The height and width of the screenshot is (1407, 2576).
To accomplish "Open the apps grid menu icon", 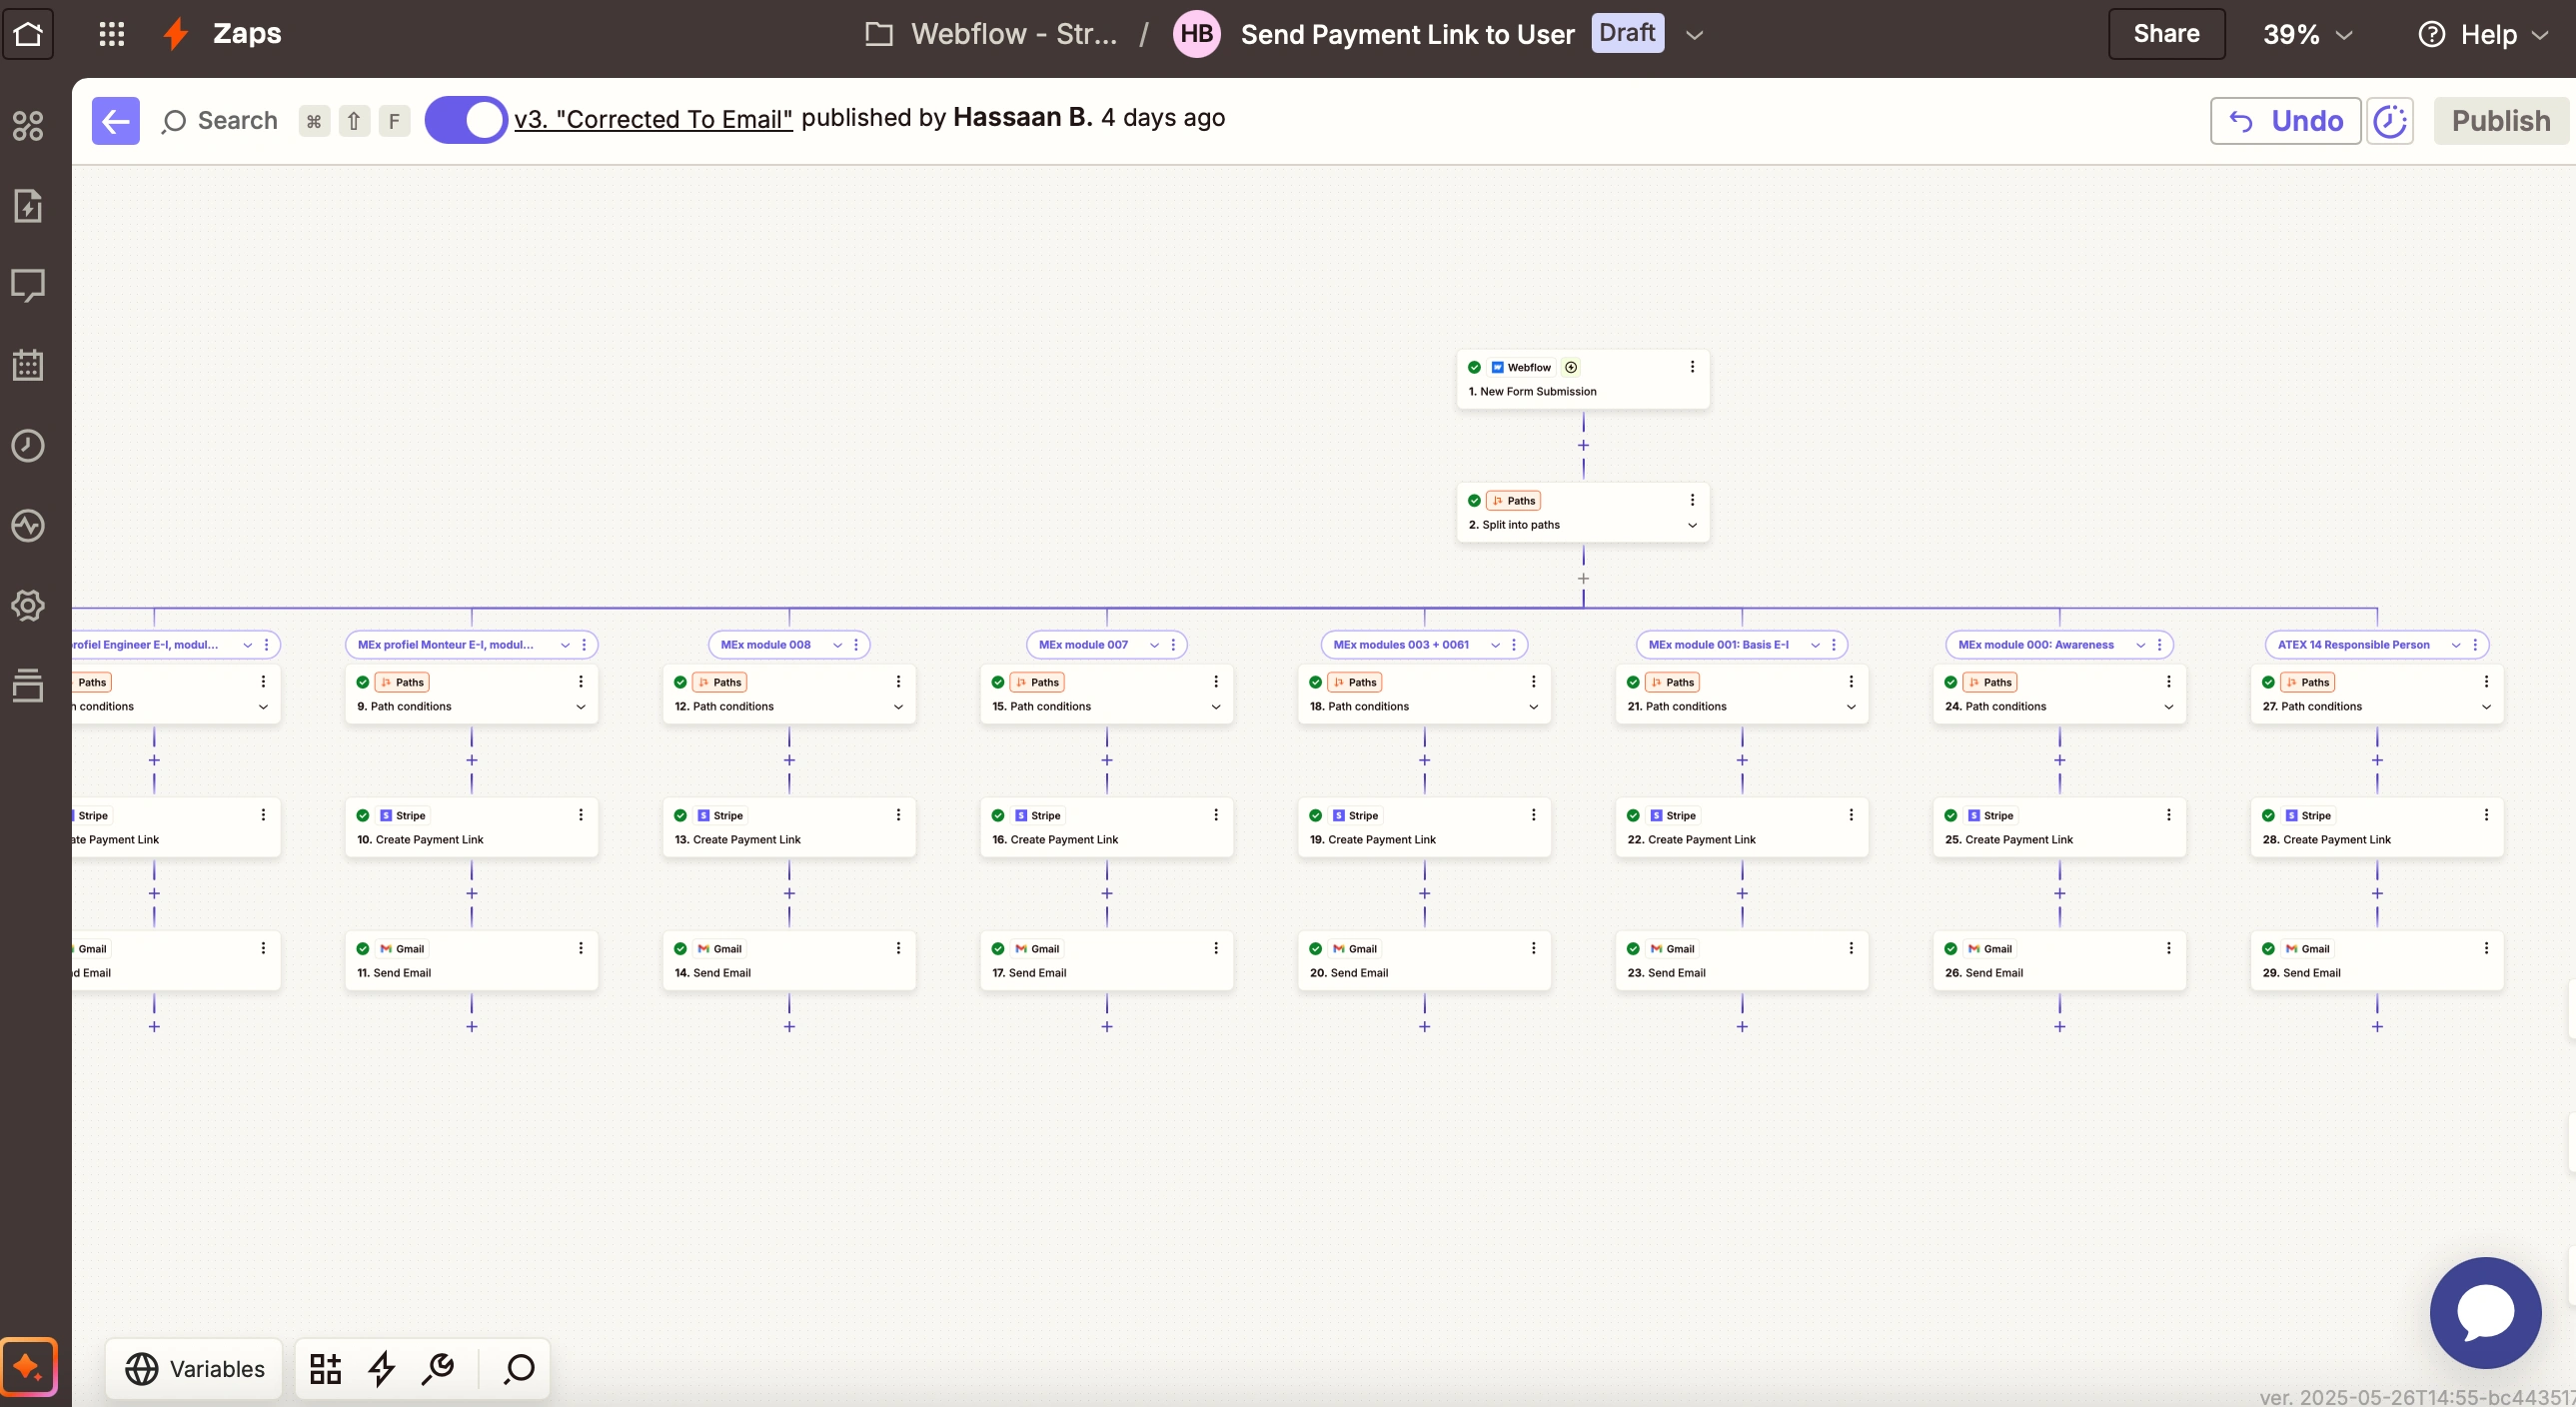I will [111, 34].
